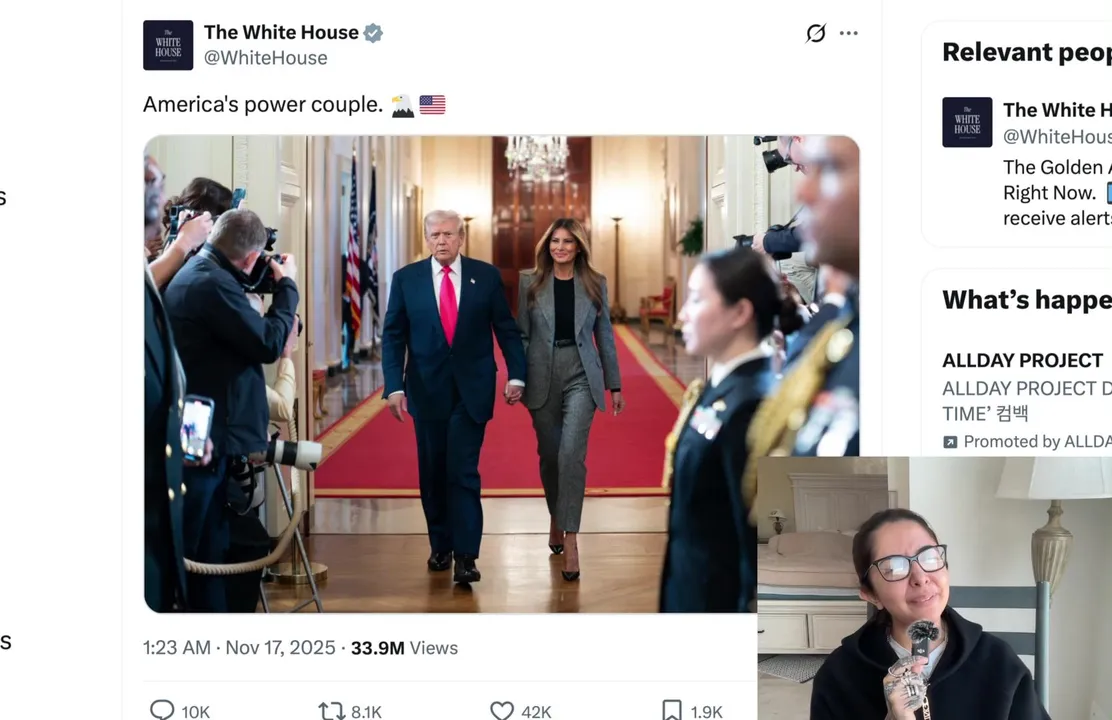Like the post with heart icon
Viewport: 1112px width, 720px height.
coord(502,711)
